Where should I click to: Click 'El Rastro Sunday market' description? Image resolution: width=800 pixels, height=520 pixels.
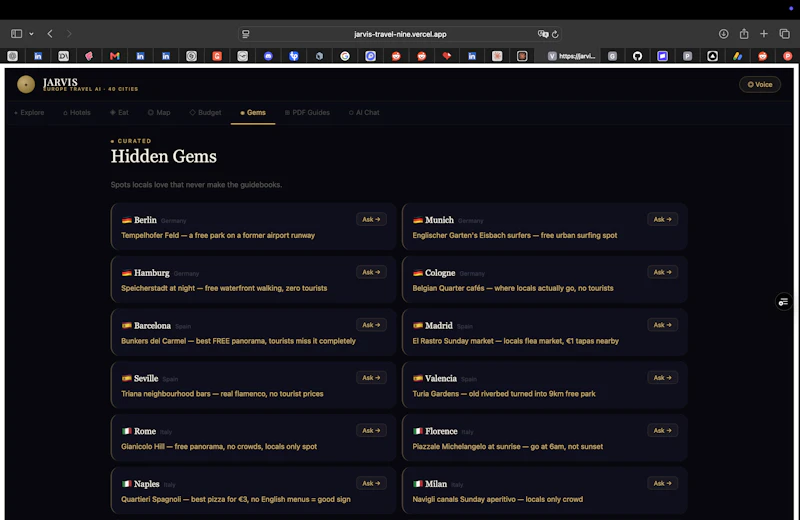(x=515, y=341)
